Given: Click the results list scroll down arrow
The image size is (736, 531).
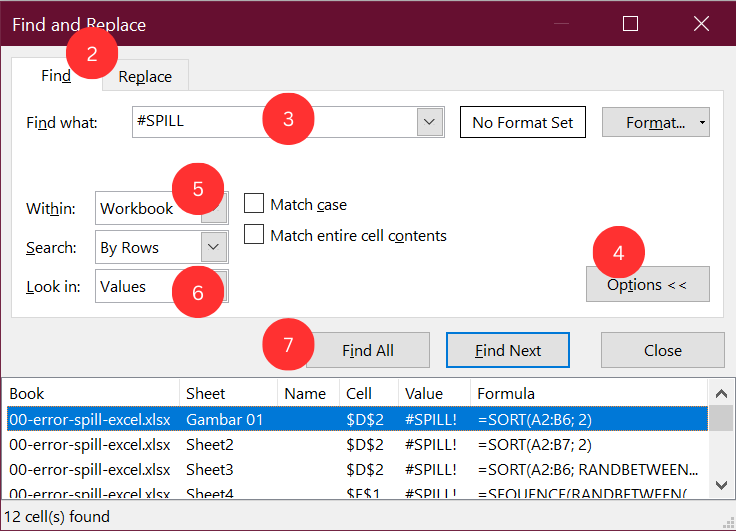Looking at the screenshot, I should pyautogui.click(x=721, y=485).
